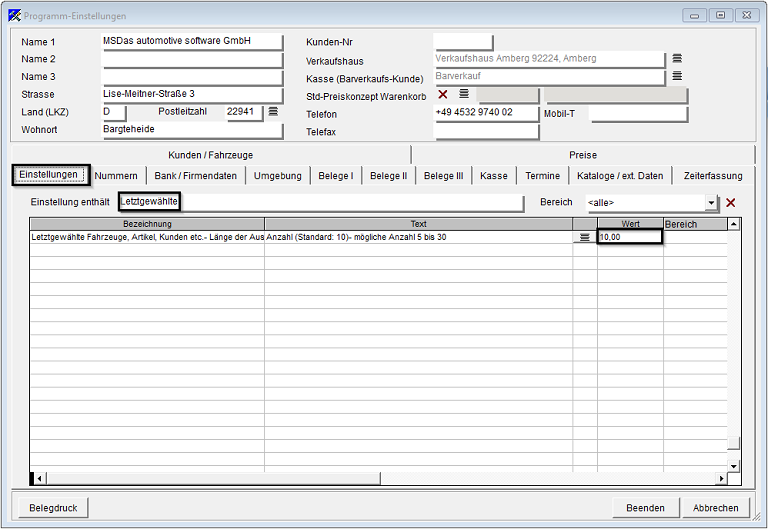Screen dimensions: 768x529
Task: Open the Verkaufshaus selection list icon
Action: 677,58
